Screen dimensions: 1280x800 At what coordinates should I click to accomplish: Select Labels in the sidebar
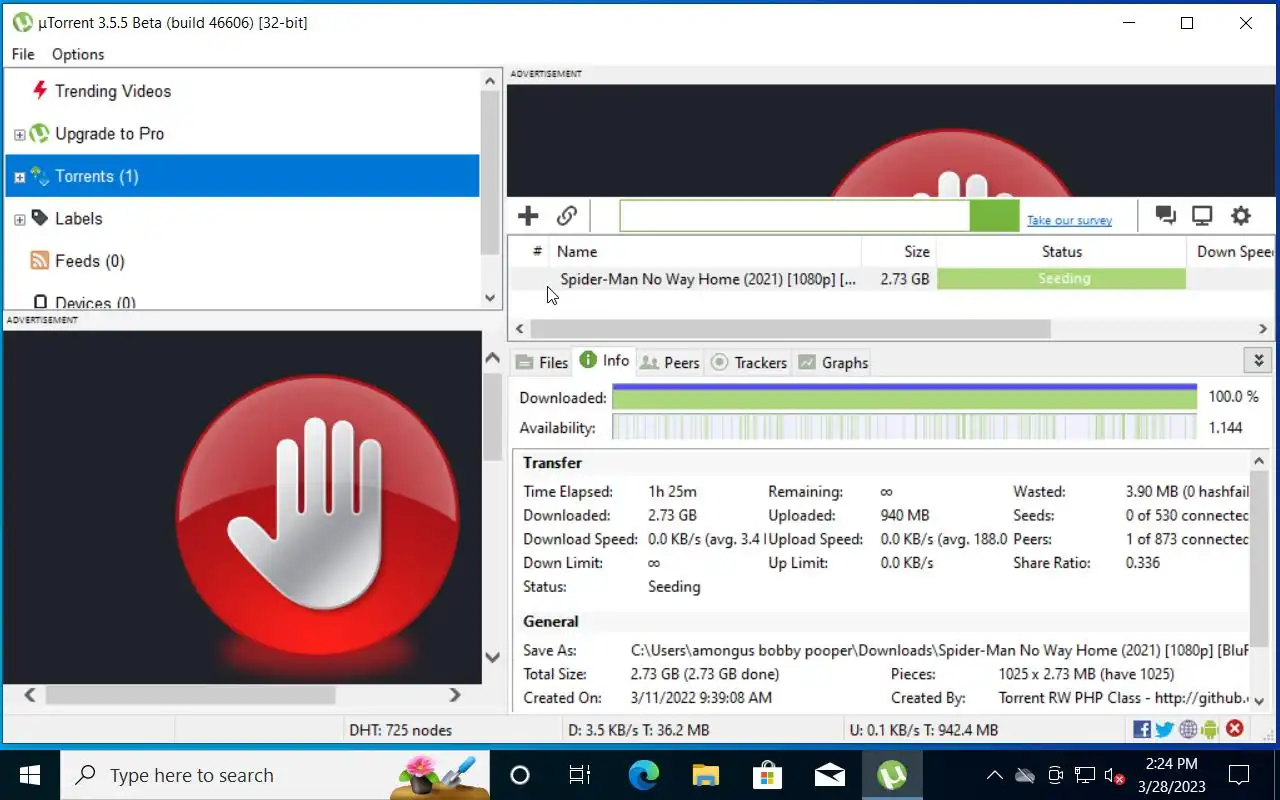(78, 219)
